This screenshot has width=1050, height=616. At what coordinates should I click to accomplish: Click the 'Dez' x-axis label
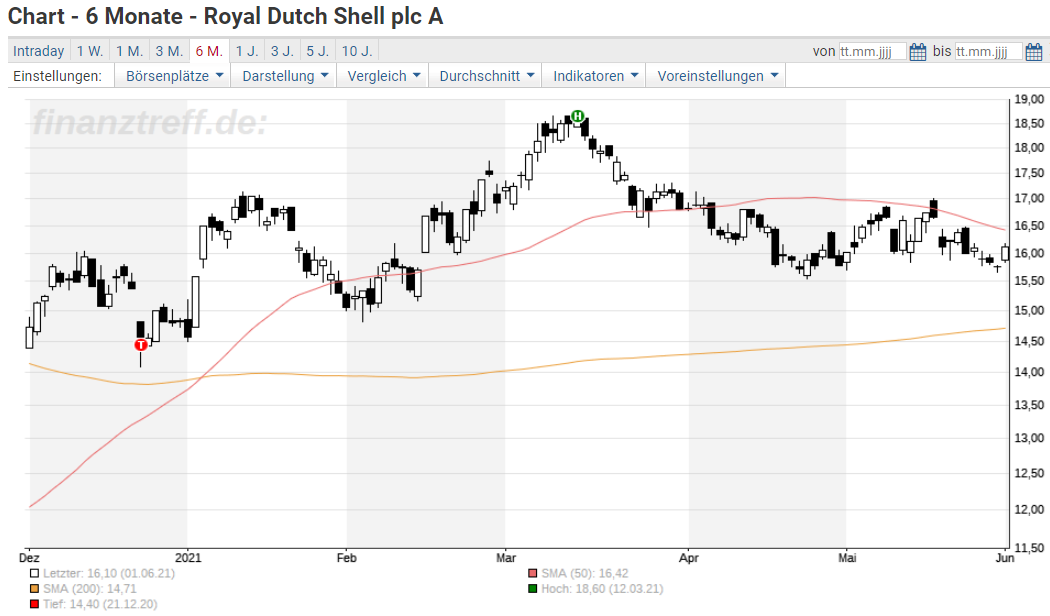pos(29,558)
